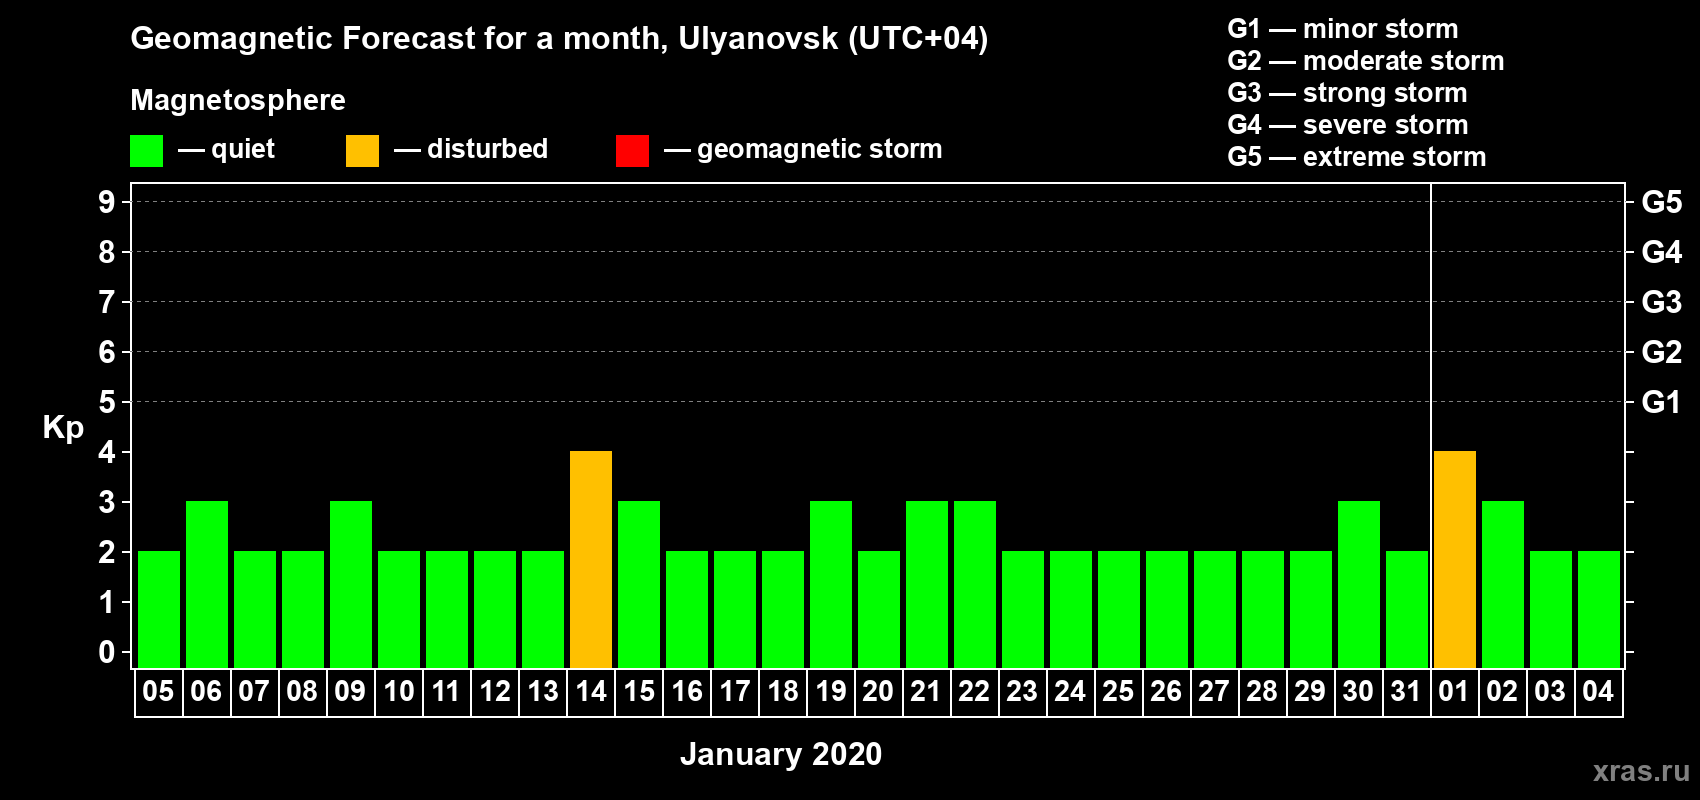Click the G4 label on right axis
Screen dimensions: 1700x800
[1661, 252]
